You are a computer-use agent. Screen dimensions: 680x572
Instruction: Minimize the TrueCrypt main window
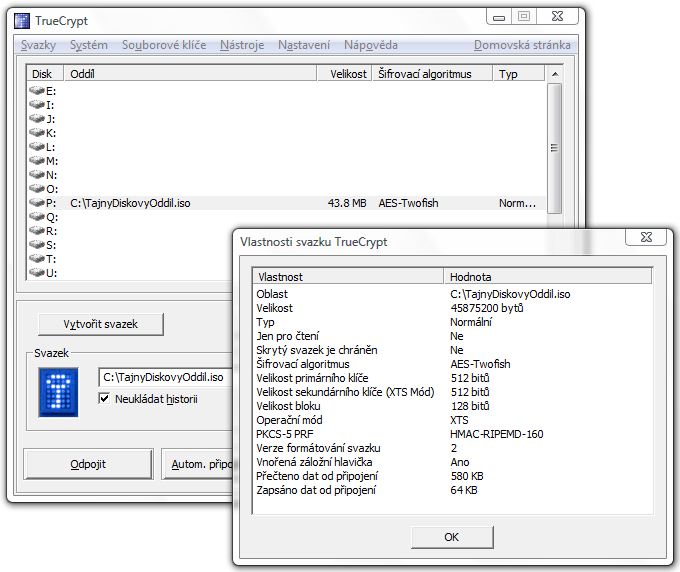click(x=499, y=17)
